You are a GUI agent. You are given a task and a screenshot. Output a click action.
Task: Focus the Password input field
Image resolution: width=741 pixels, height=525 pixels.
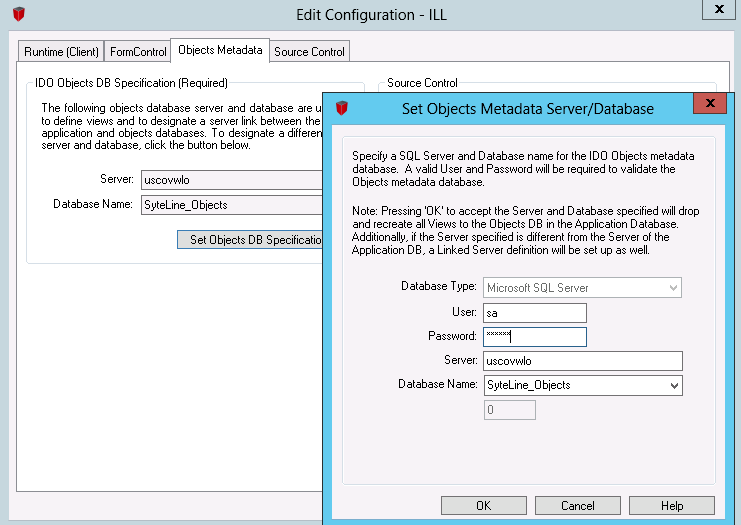534,337
